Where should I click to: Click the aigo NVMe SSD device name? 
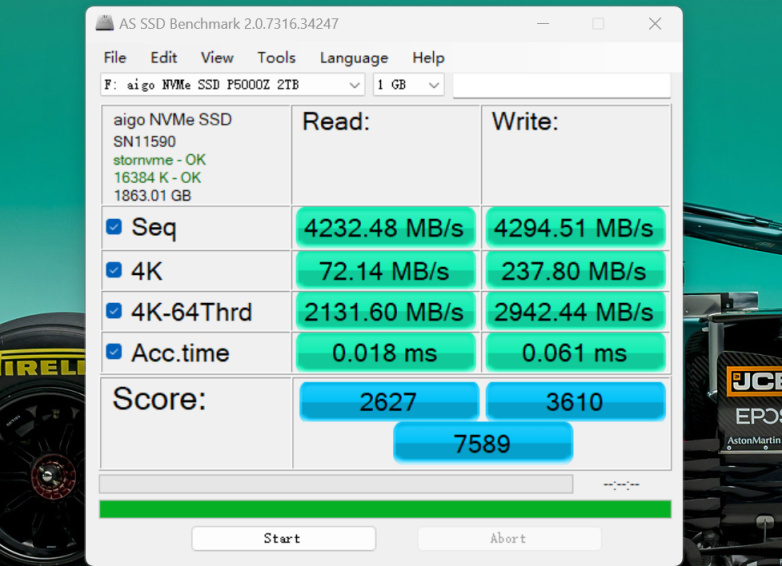(172, 120)
